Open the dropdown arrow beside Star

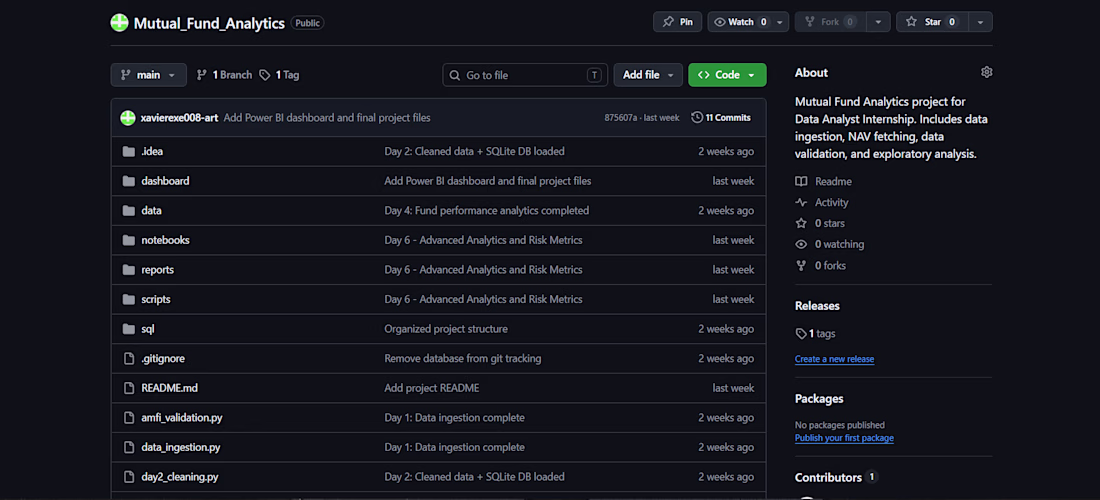click(980, 22)
